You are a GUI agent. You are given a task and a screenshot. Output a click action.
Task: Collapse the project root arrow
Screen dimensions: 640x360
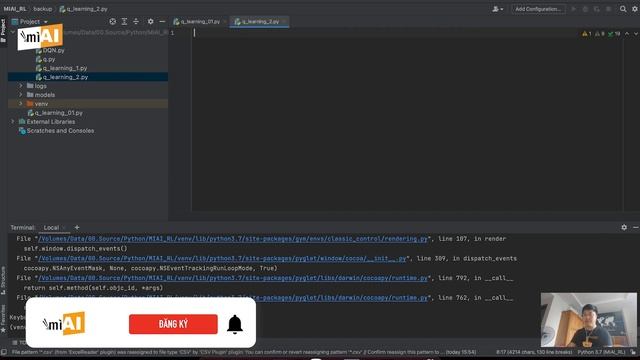(13, 32)
